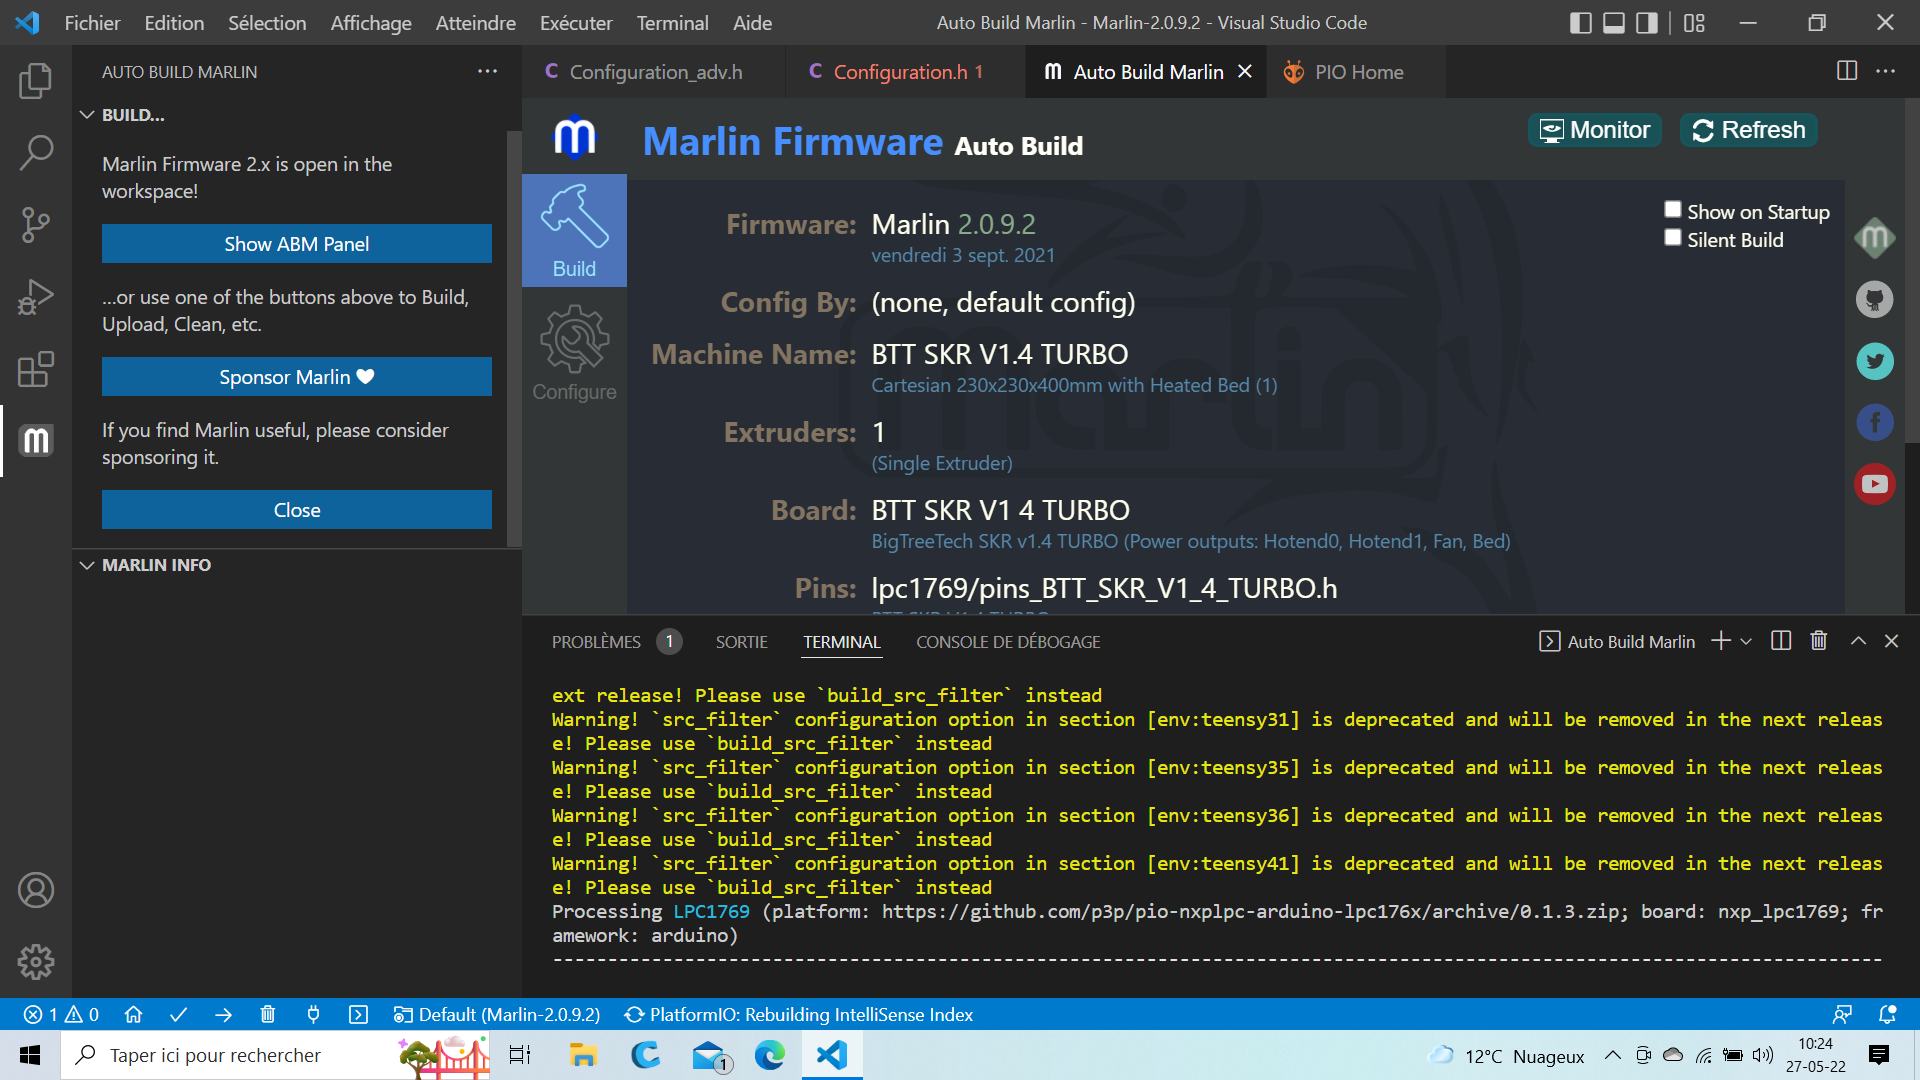Open the PROBLÈMES panel tab
Image resolution: width=1920 pixels, height=1080 pixels.
pos(596,642)
